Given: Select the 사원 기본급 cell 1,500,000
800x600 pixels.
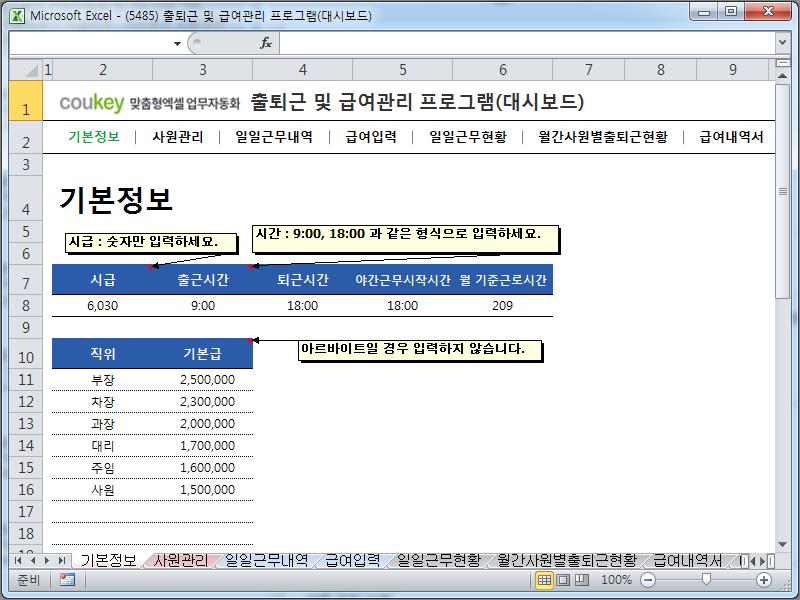Looking at the screenshot, I should [203, 489].
